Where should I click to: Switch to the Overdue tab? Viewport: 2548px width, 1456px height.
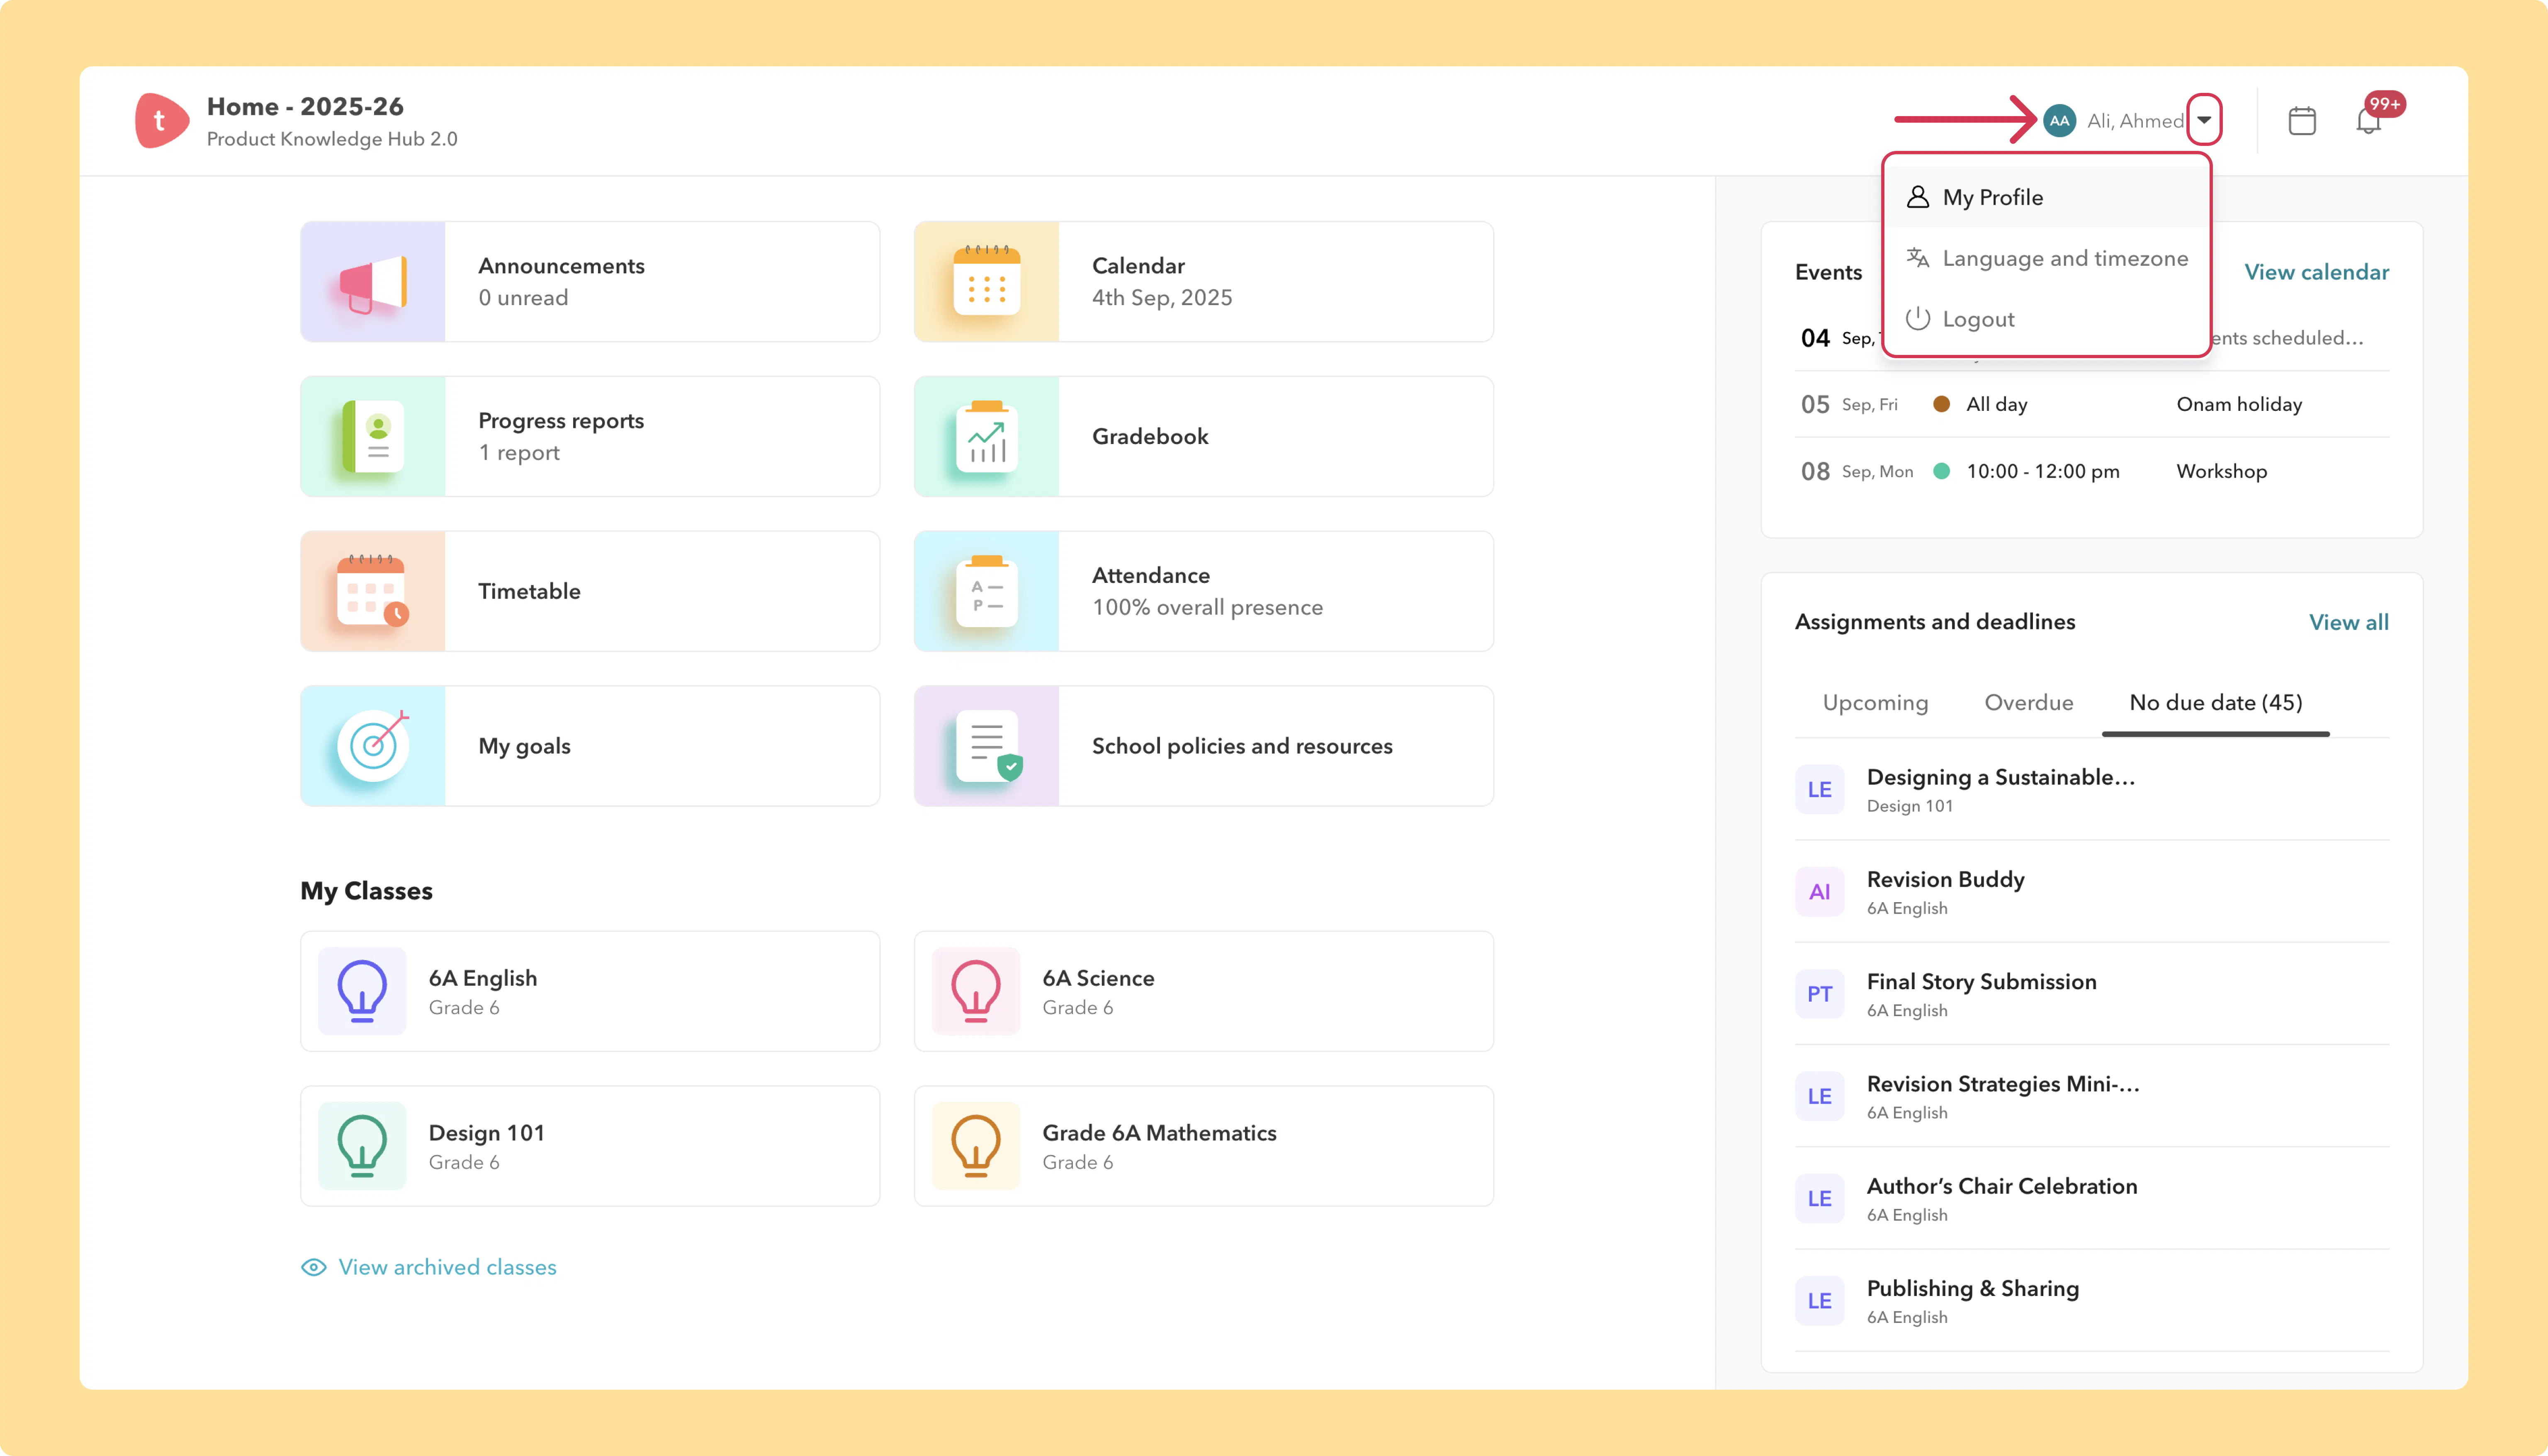[2029, 703]
